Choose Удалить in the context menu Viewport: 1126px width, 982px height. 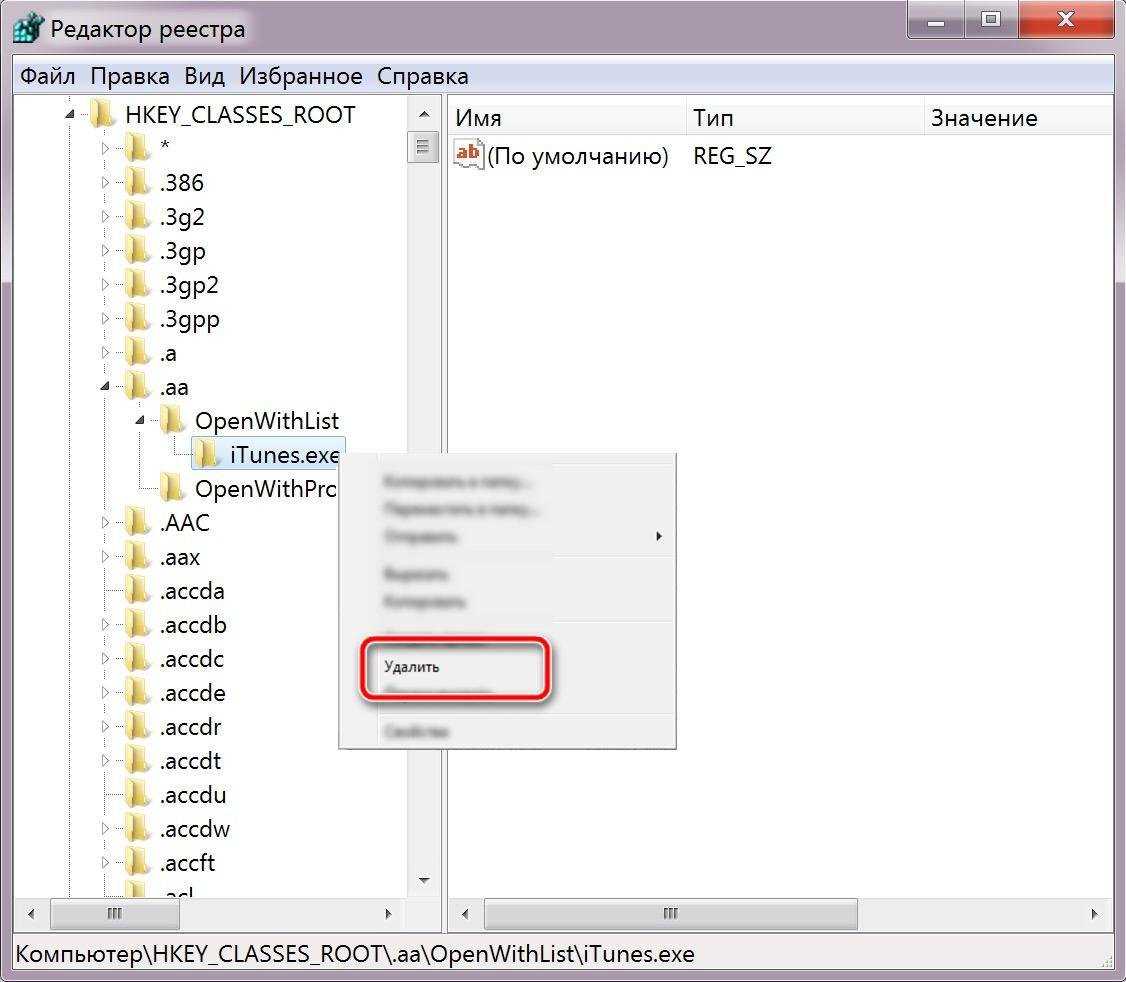(x=412, y=667)
